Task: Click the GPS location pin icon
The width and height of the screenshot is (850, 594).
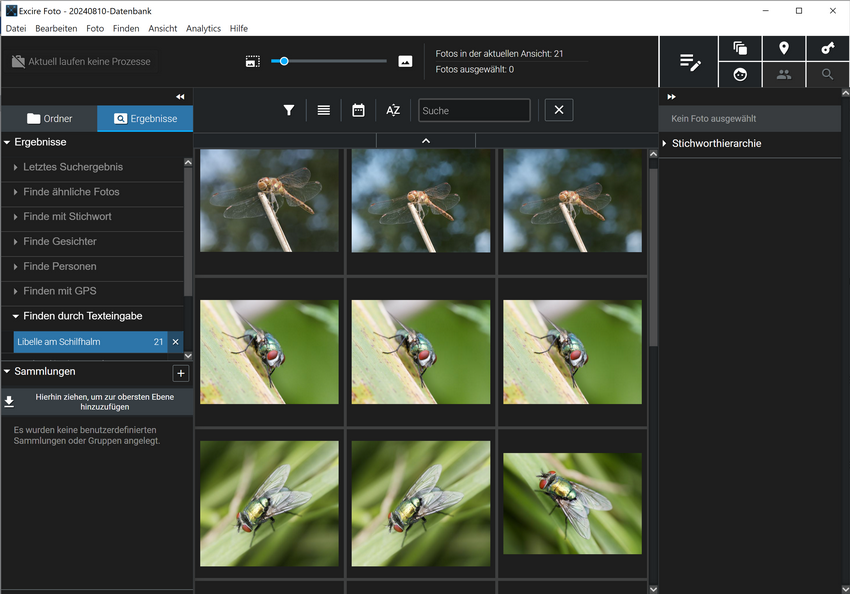Action: pos(784,48)
